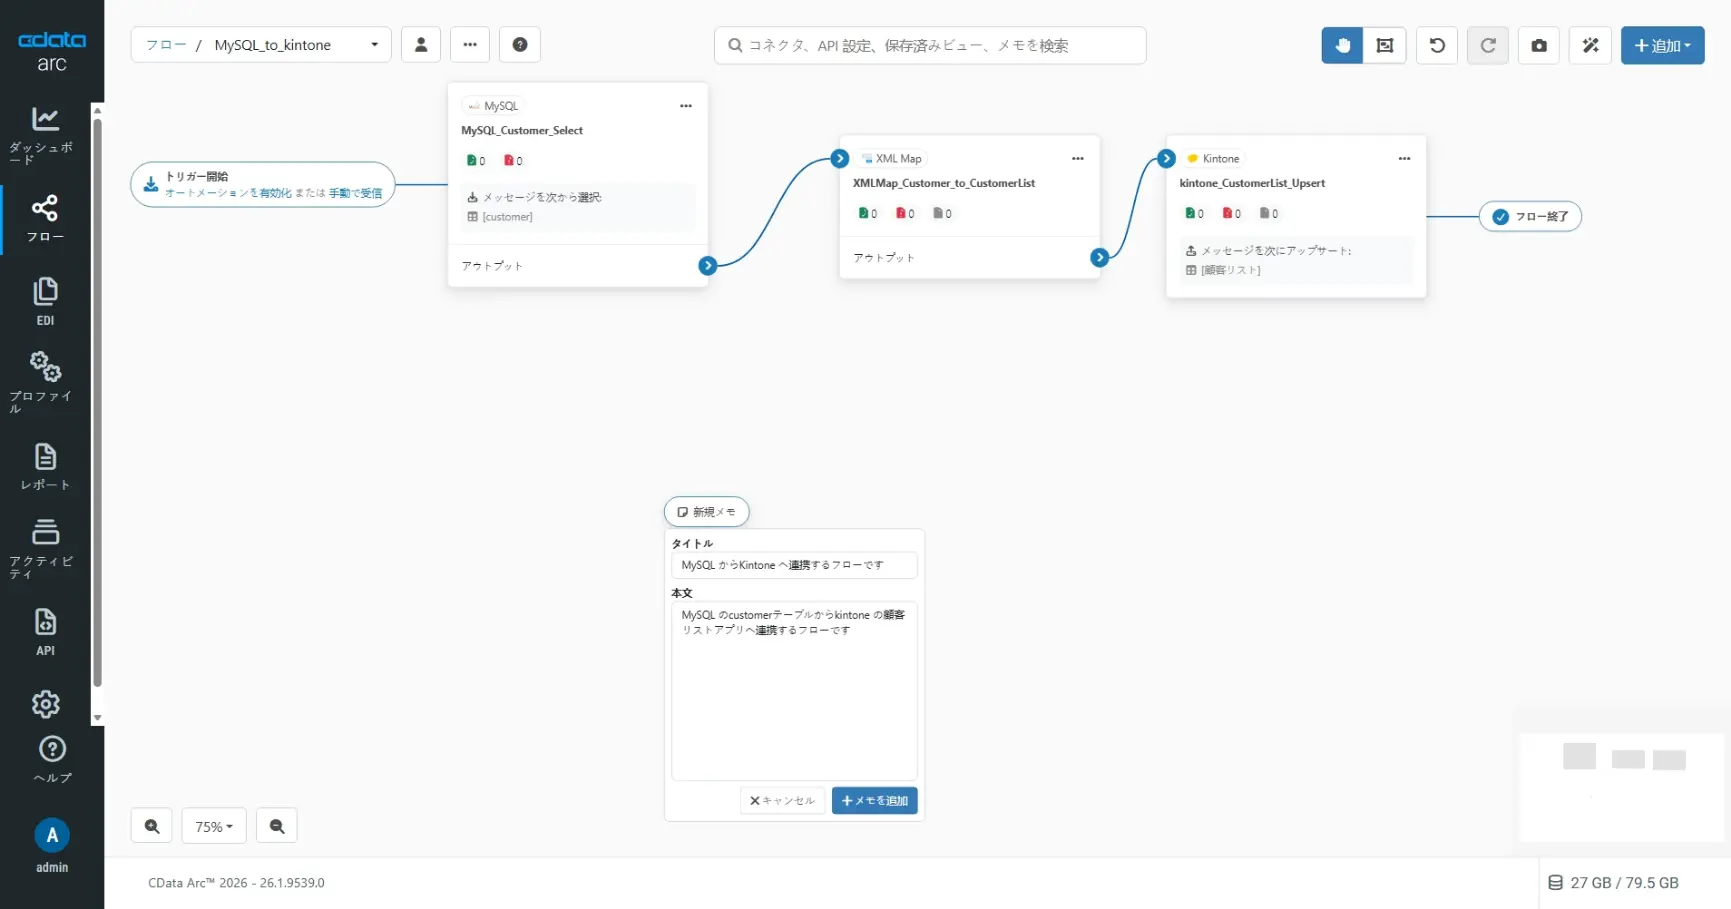Zoom in with the plus magnifier button

point(152,826)
